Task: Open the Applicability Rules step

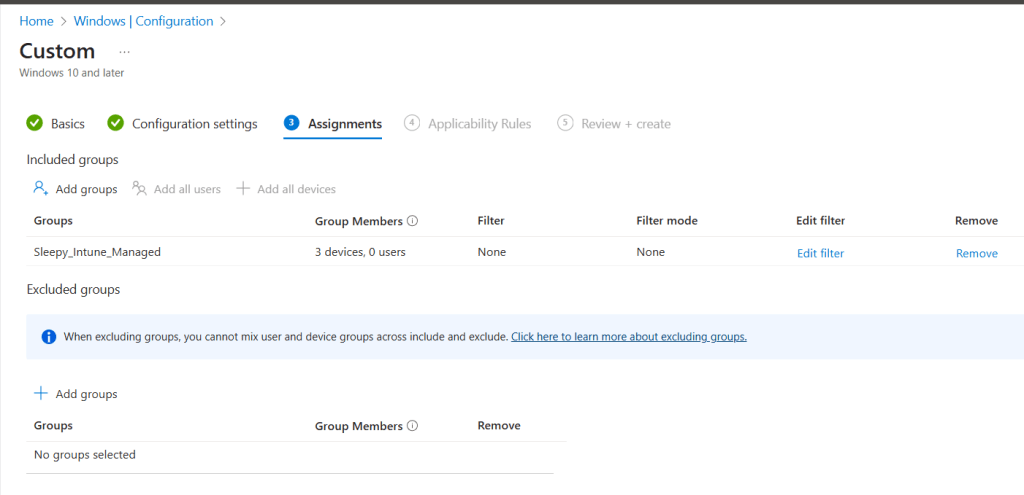Action: pyautogui.click(x=479, y=124)
